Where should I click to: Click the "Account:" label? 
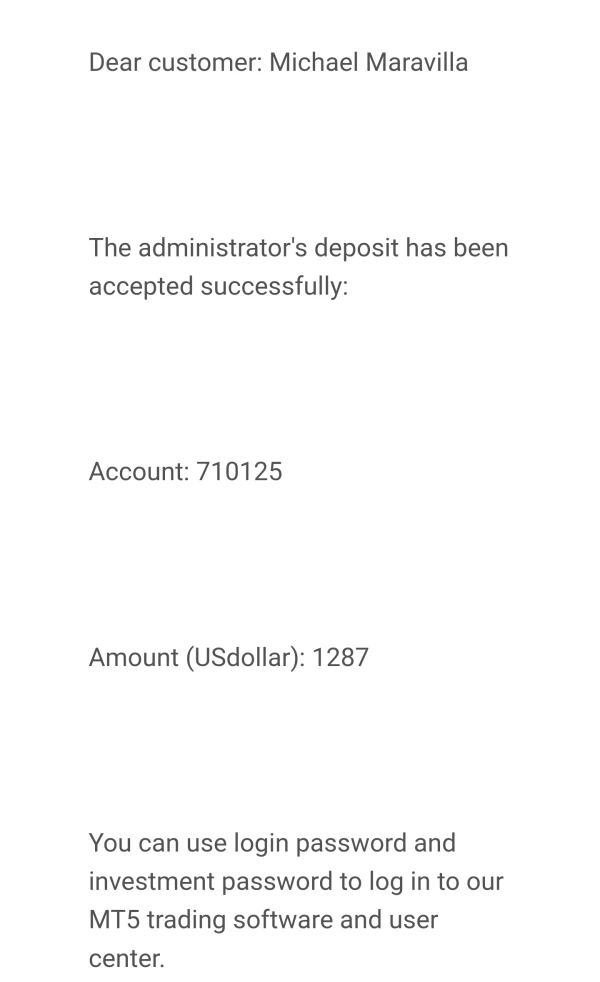tap(138, 471)
